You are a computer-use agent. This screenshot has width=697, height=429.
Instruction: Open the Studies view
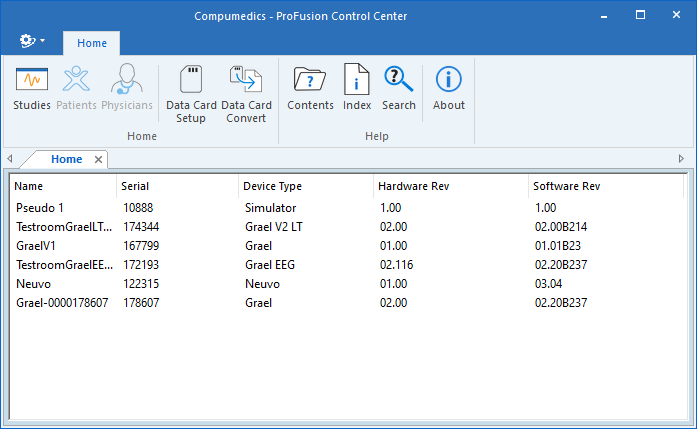coord(32,88)
